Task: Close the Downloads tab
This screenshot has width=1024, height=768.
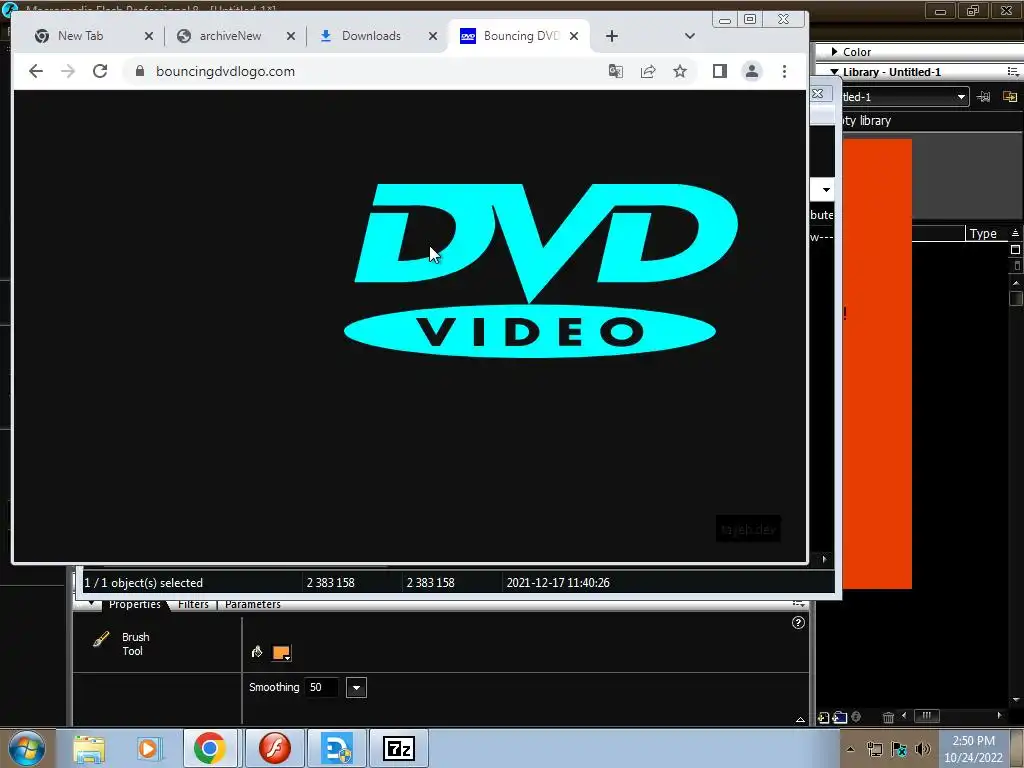Action: [432, 36]
